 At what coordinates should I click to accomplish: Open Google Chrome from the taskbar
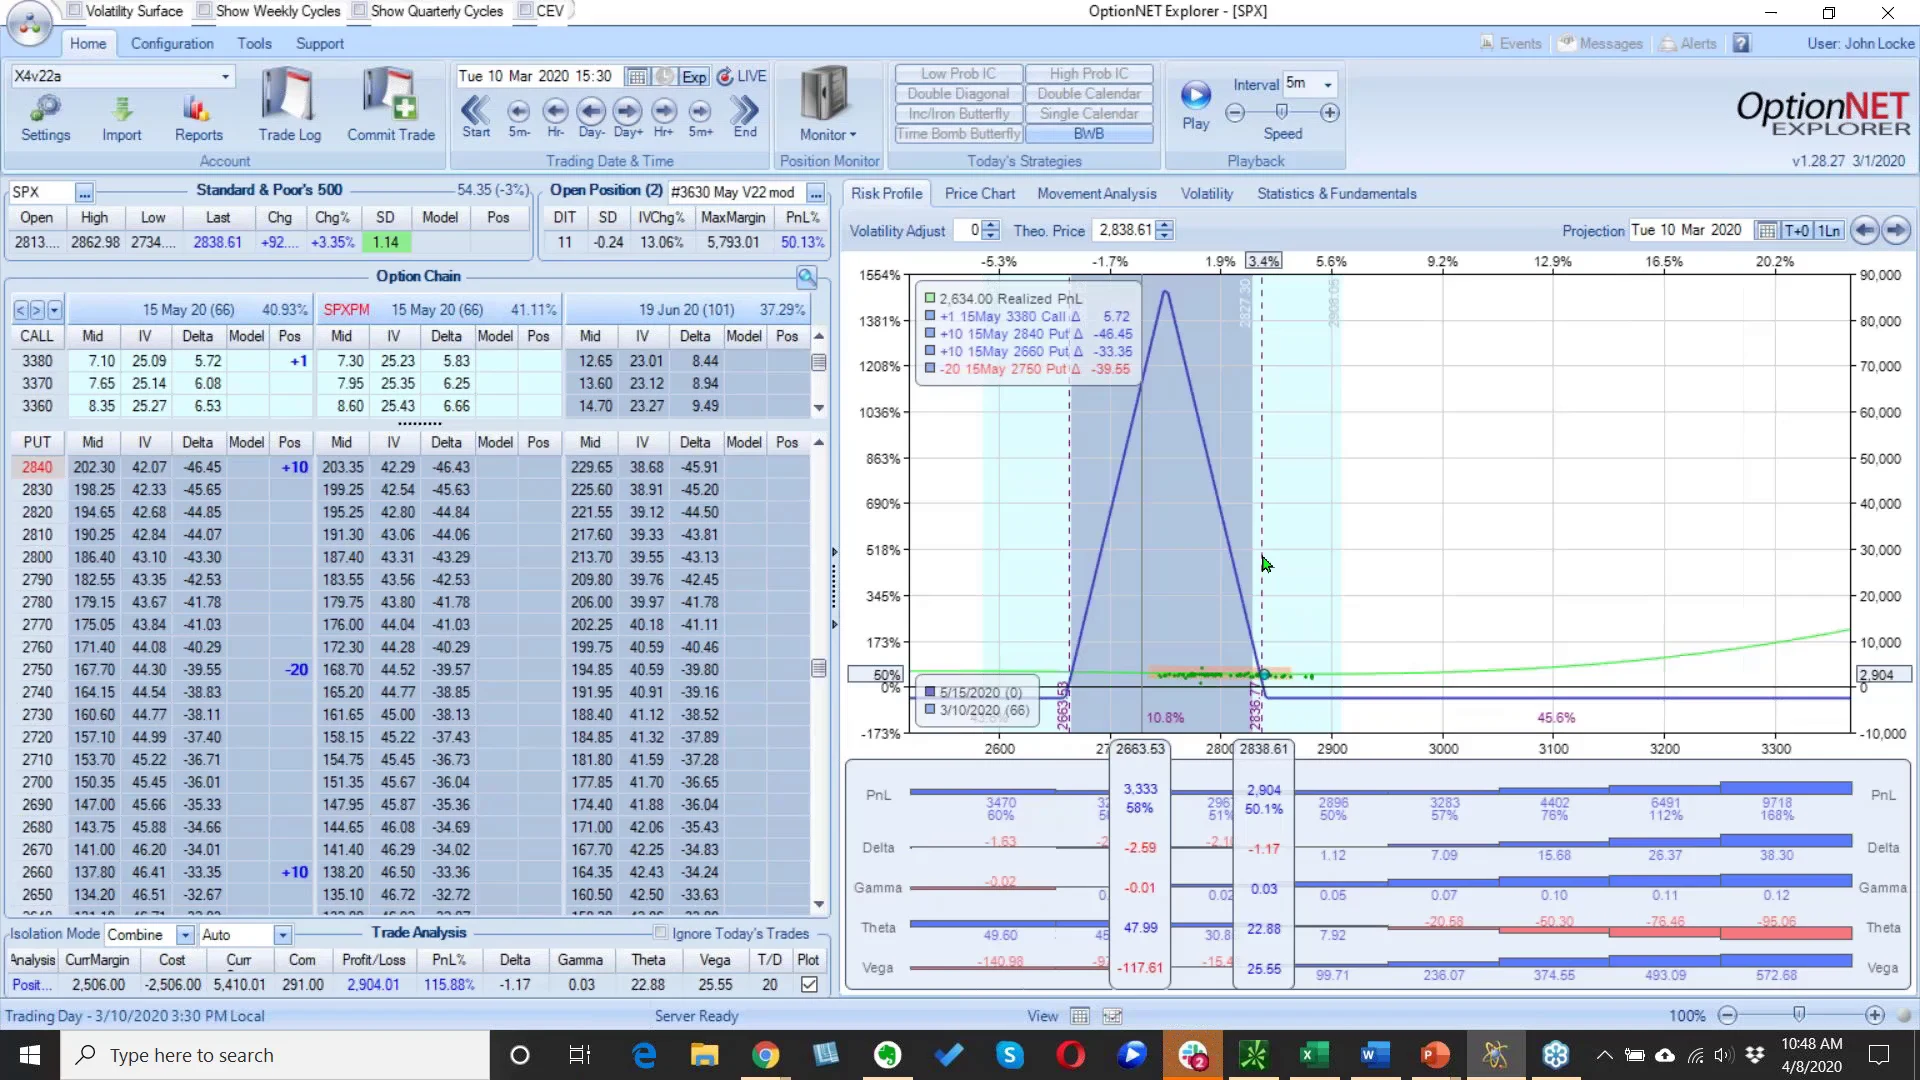[x=766, y=1055]
